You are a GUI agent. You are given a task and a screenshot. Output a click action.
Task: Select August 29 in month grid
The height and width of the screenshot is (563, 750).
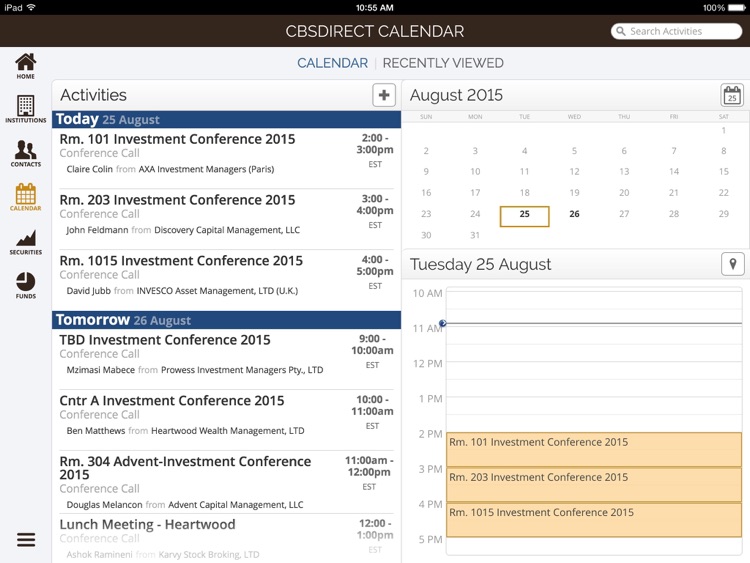(x=724, y=214)
